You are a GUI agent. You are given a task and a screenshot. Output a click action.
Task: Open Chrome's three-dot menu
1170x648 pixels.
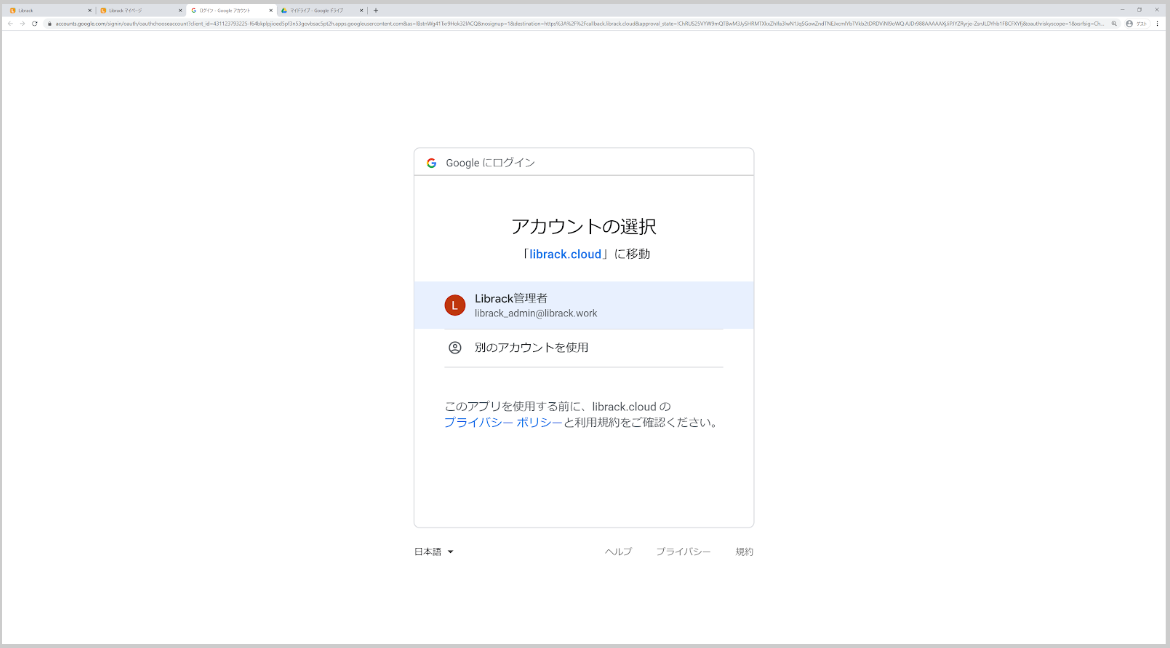(1157, 24)
